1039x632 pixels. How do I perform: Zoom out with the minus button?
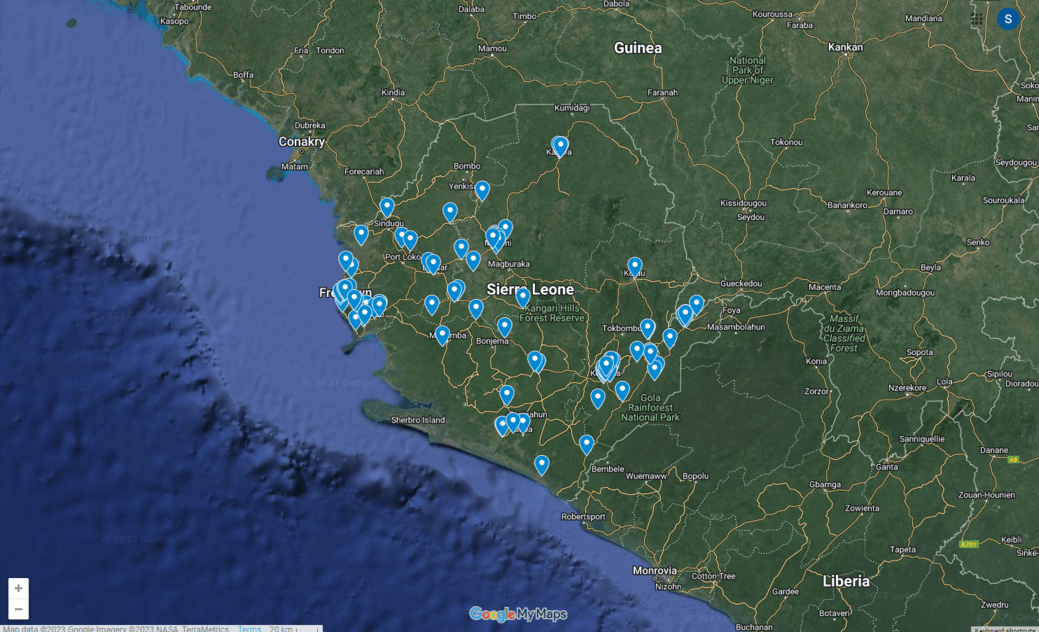[x=19, y=609]
